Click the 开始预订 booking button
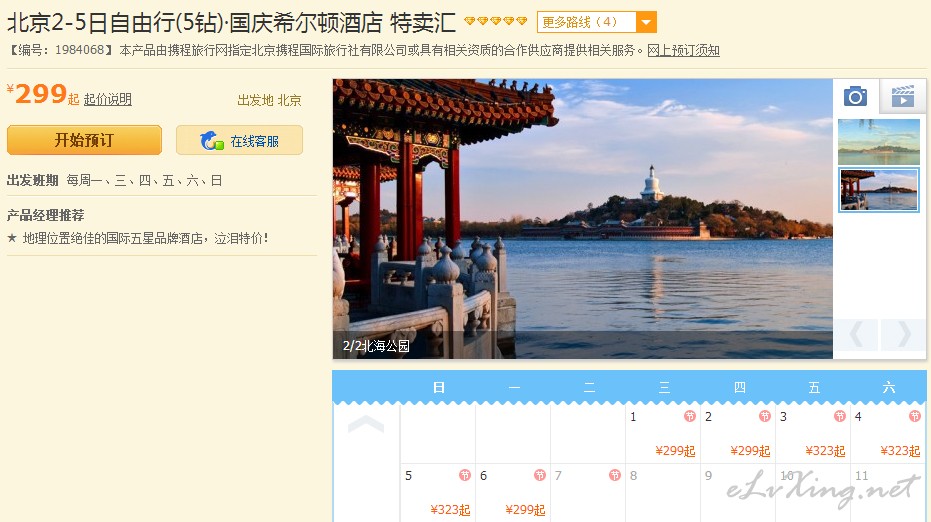 84,140
